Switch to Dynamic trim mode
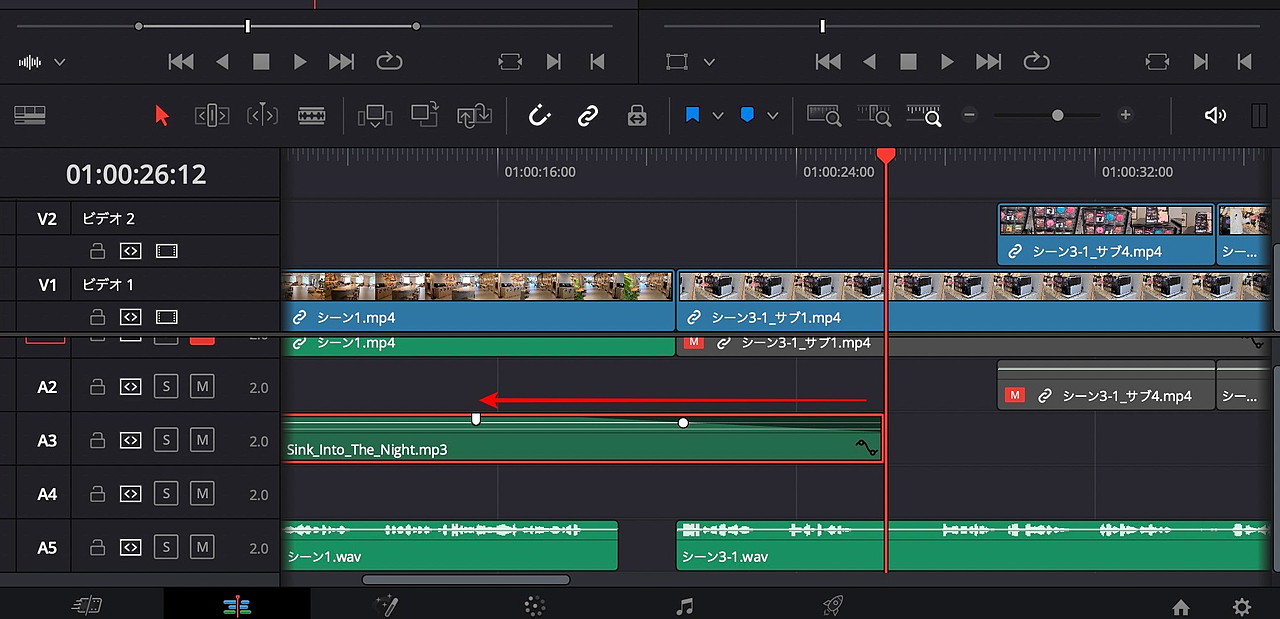The image size is (1280, 619). pyautogui.click(x=262, y=115)
